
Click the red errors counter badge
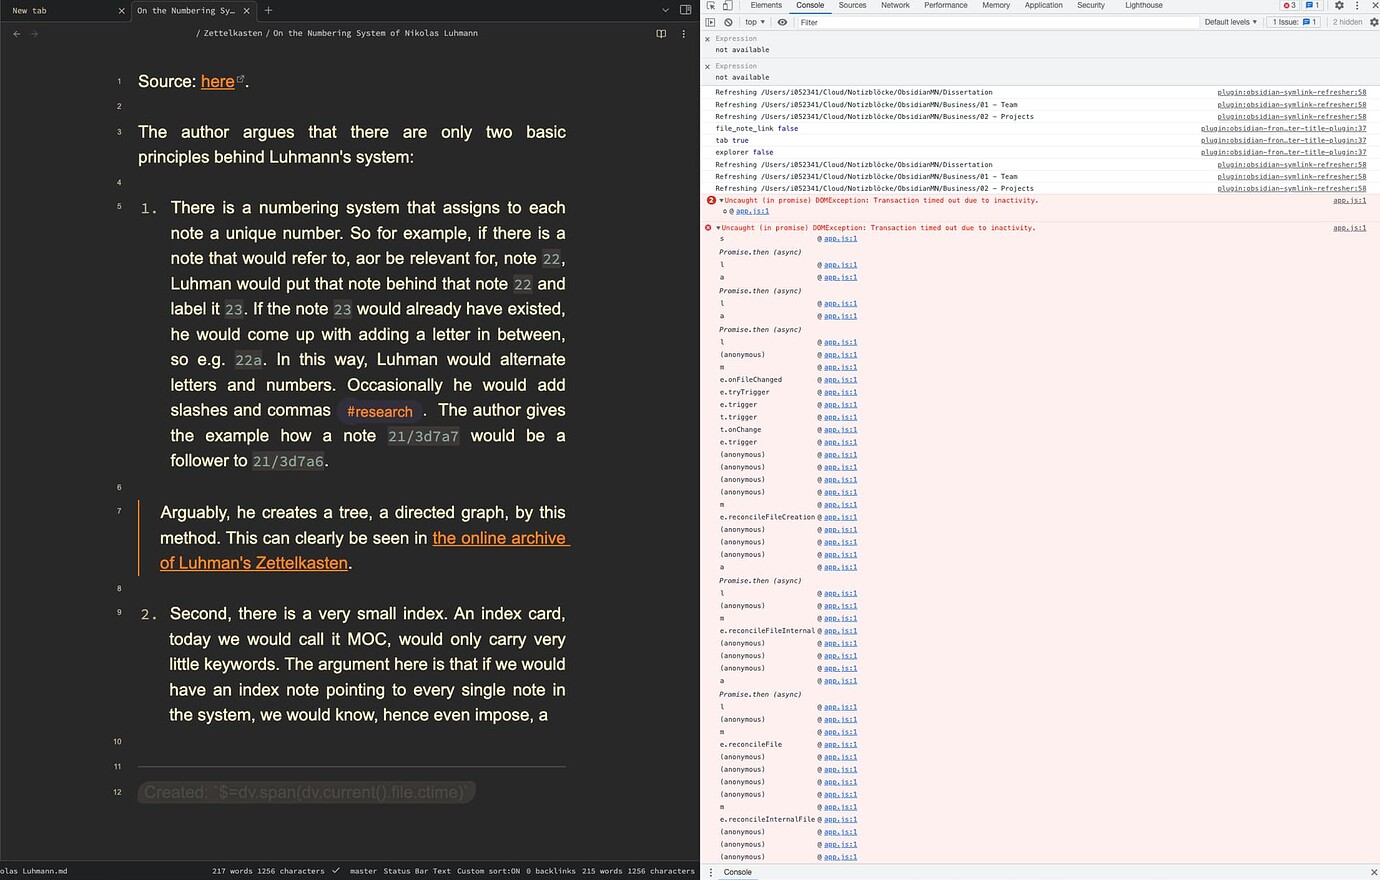point(1288,5)
